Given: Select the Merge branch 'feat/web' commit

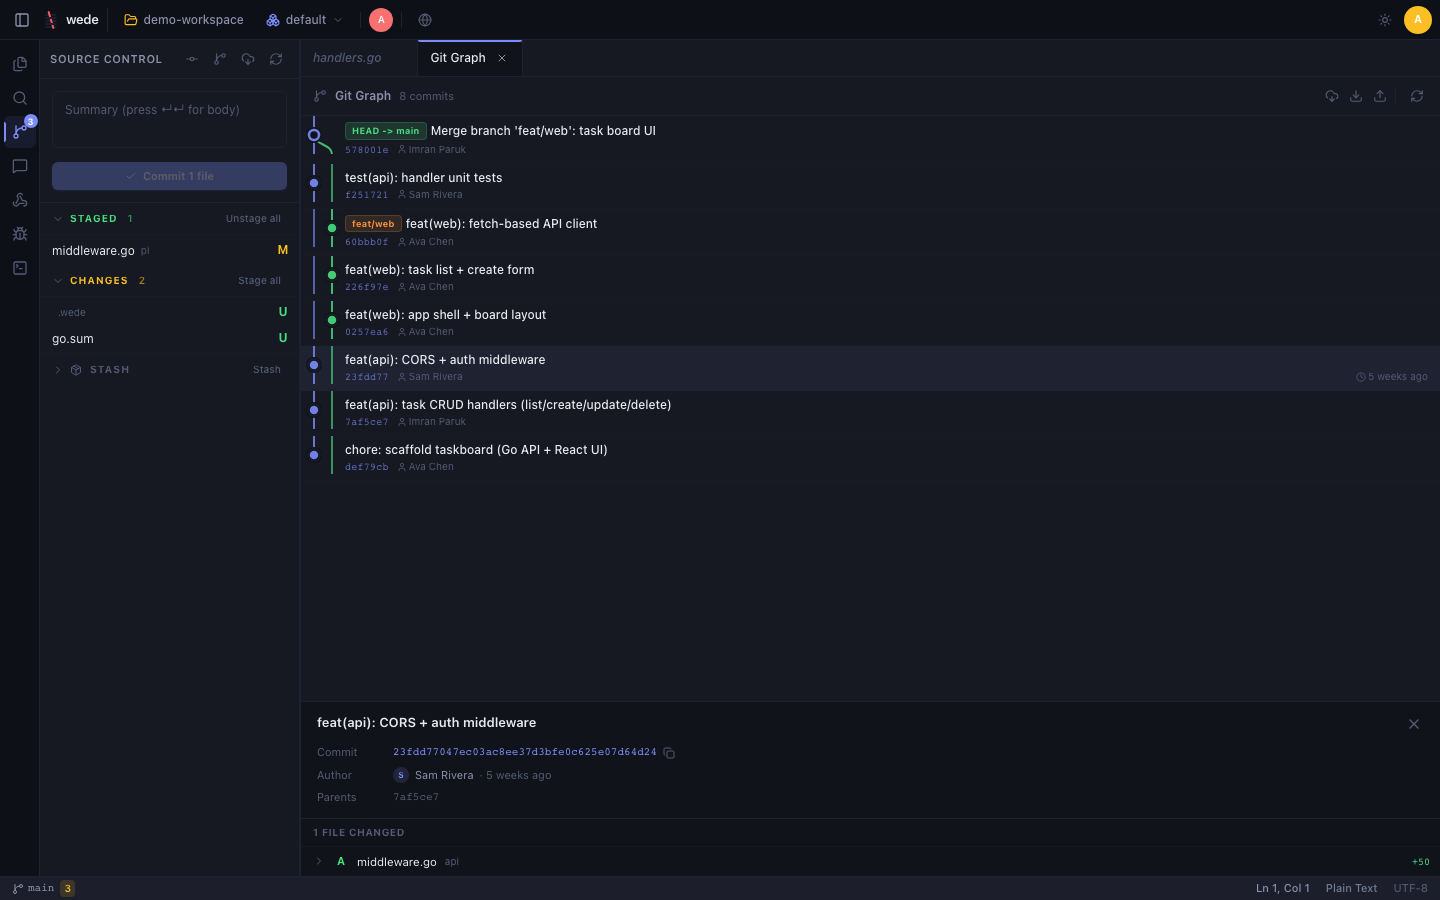Looking at the screenshot, I should [870, 139].
